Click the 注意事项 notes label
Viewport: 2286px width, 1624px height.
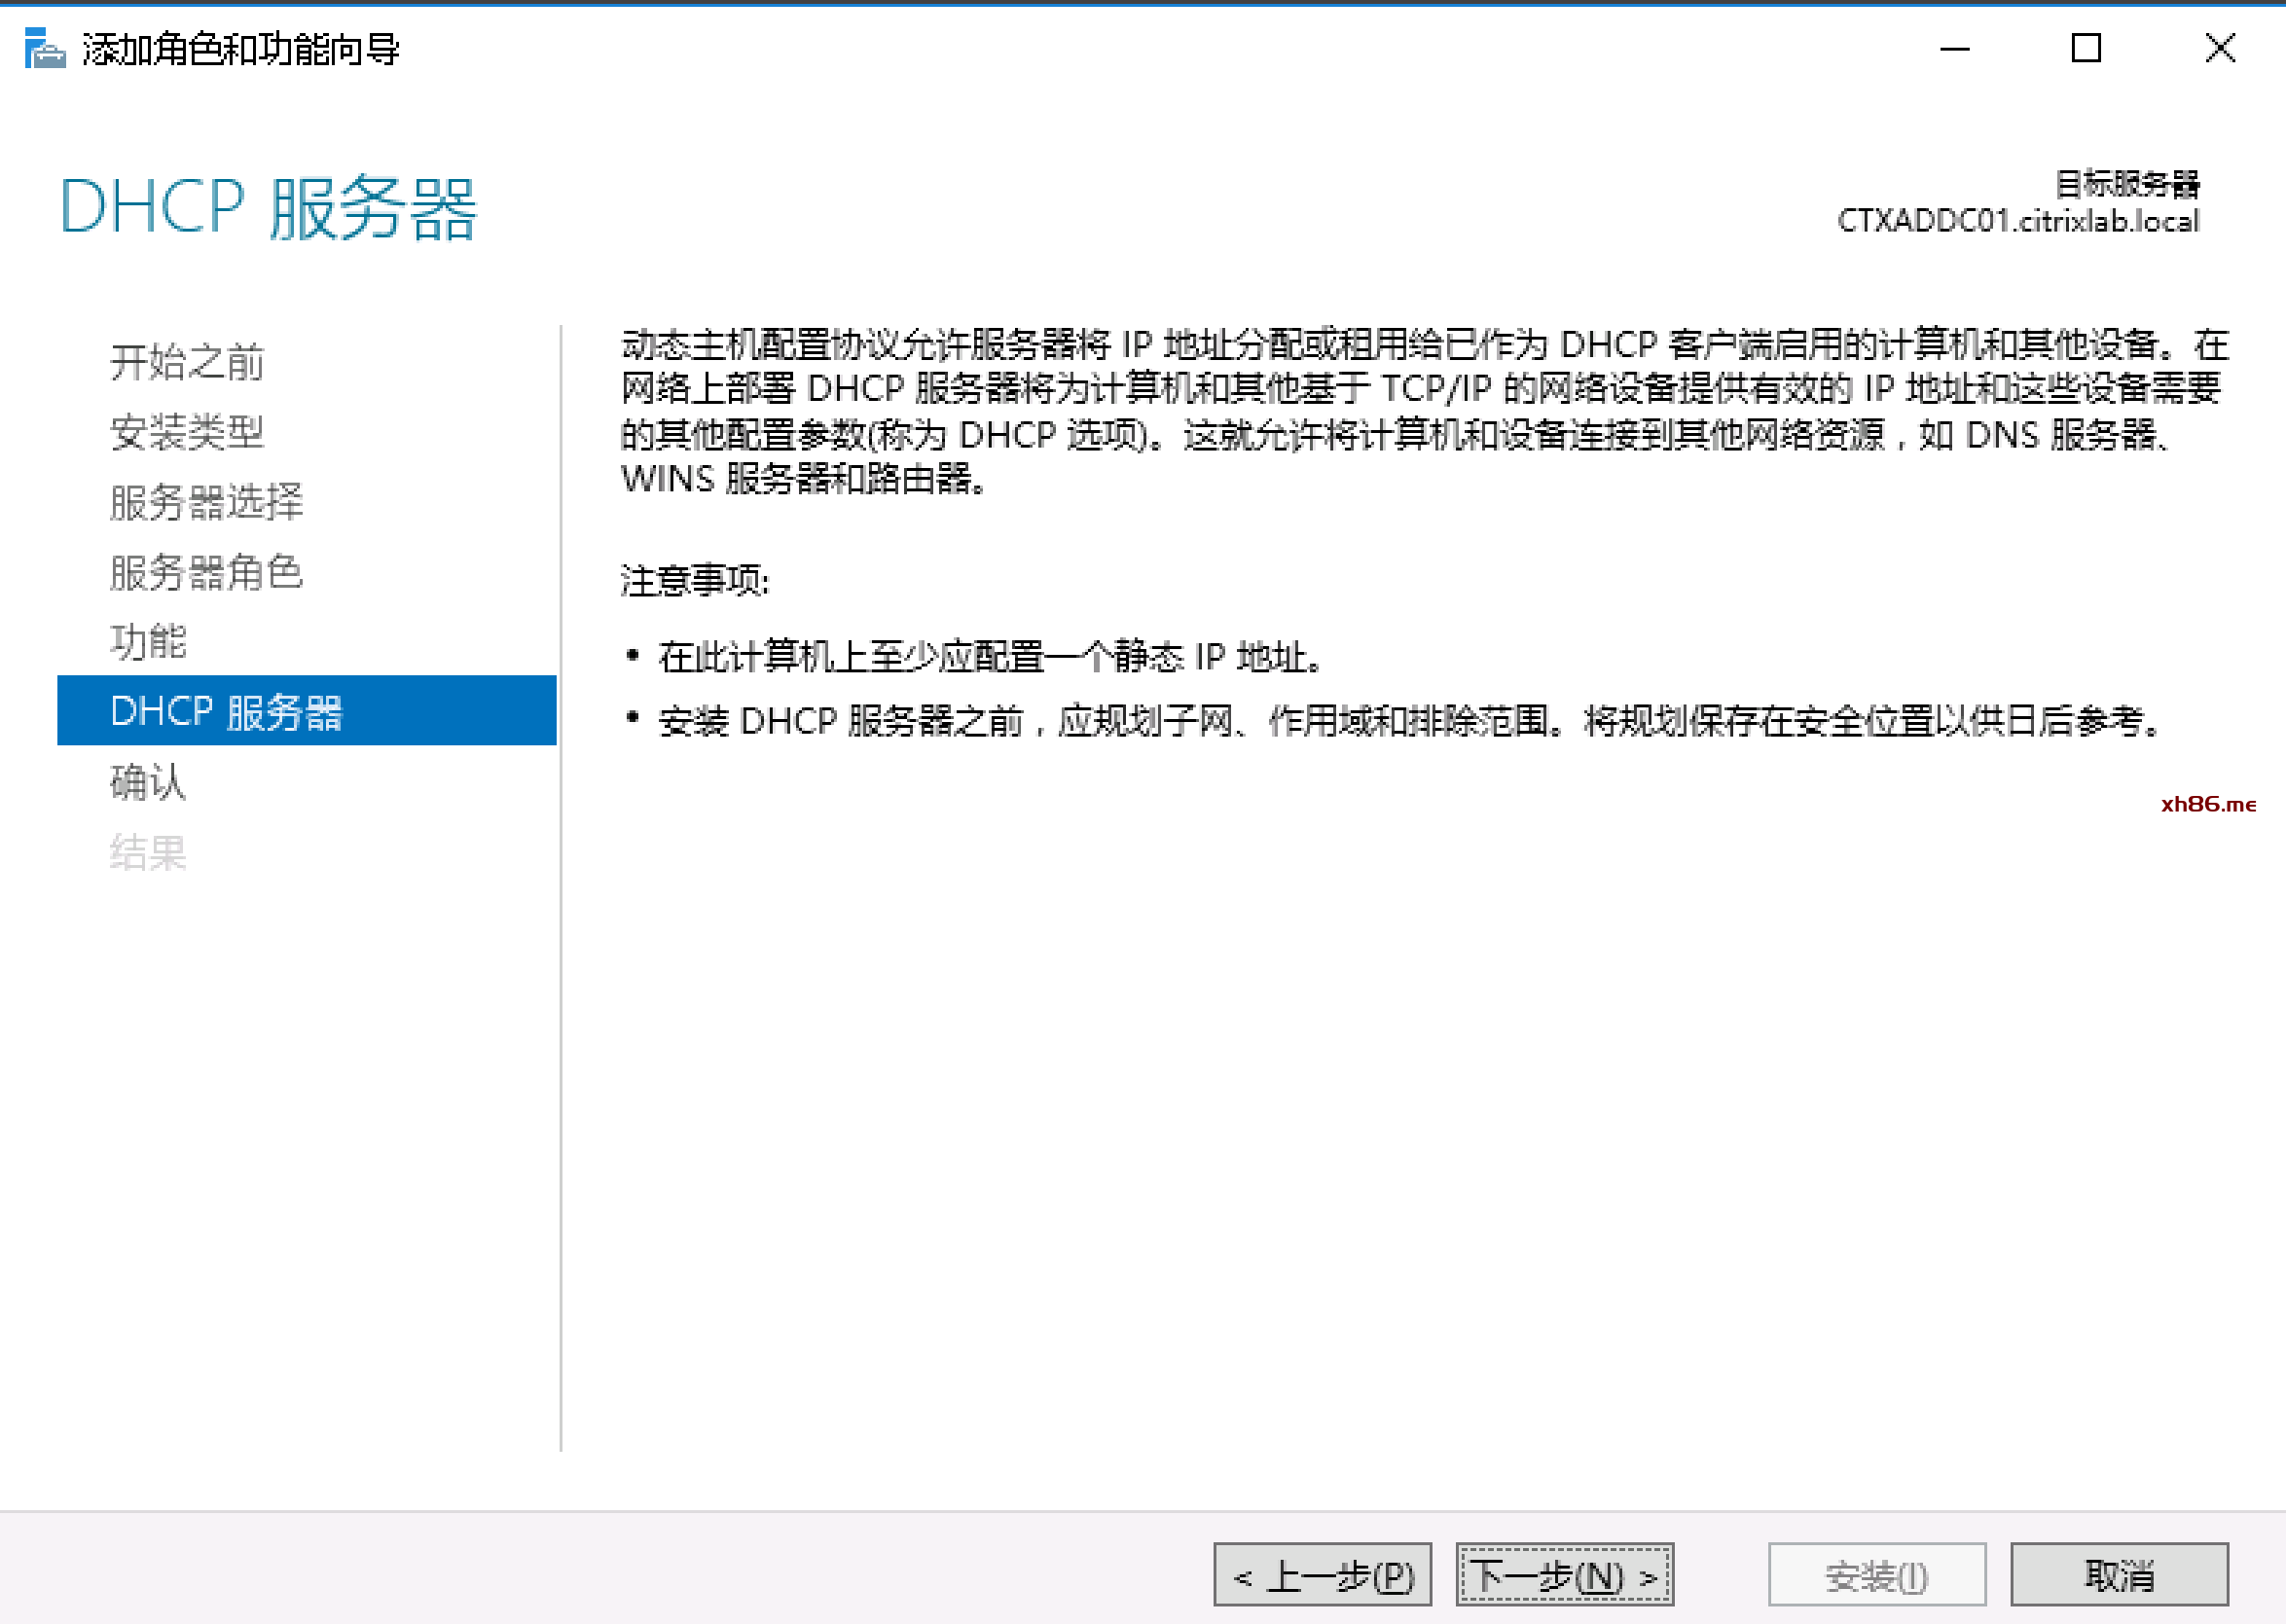tap(695, 580)
